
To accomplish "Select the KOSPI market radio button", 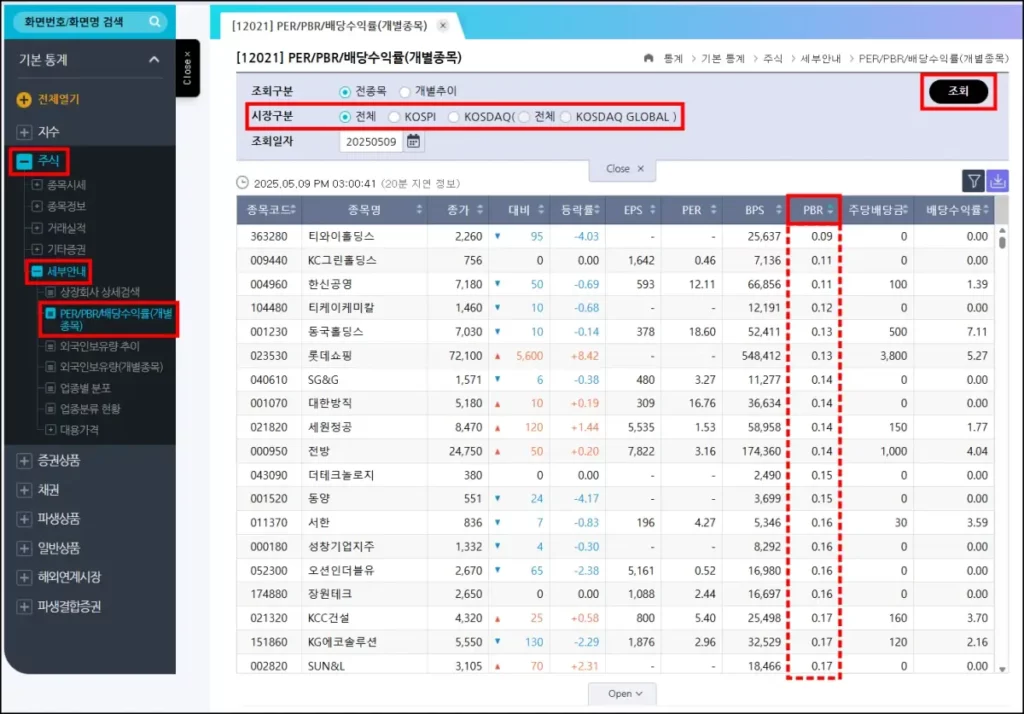I will pos(395,117).
